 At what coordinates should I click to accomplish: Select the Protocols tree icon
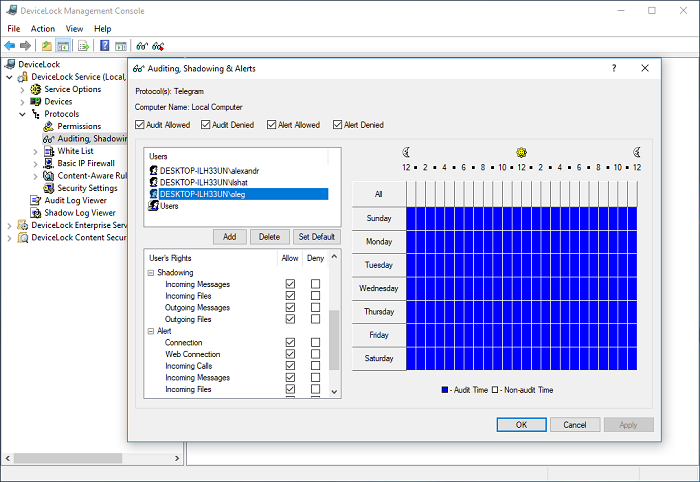click(36, 114)
